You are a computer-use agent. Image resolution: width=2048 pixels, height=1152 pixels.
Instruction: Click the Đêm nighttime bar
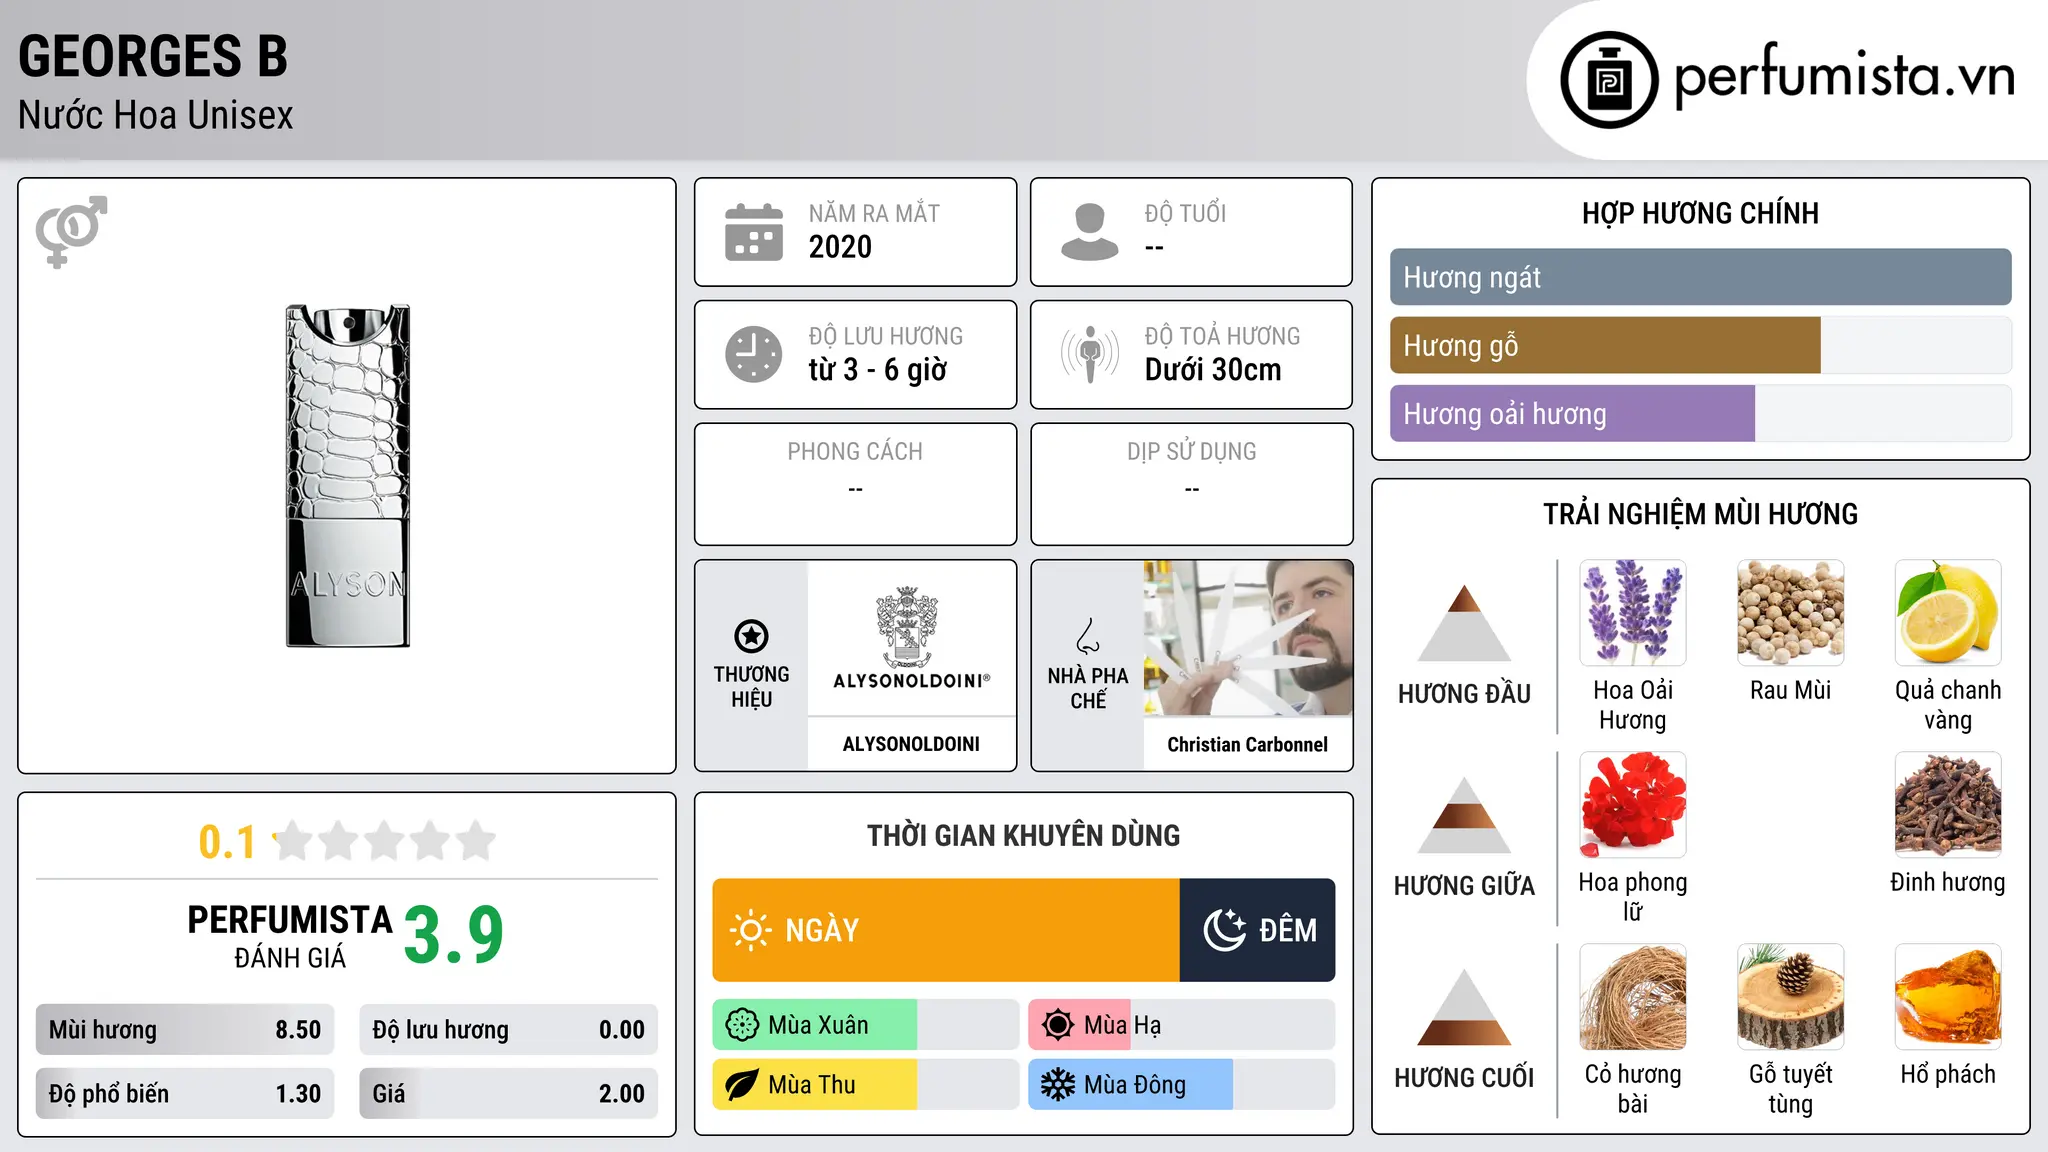(1258, 930)
